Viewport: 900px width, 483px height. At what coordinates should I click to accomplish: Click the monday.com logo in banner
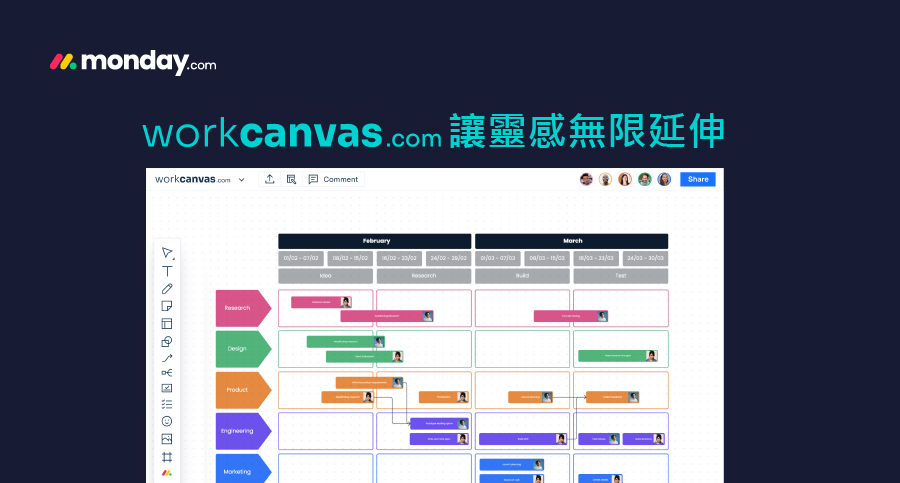(x=133, y=62)
